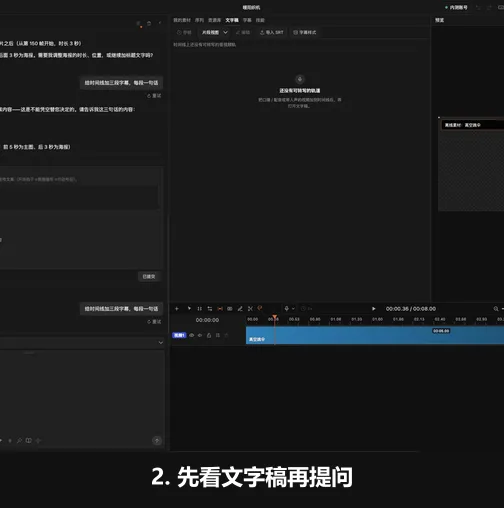Switch to the 我的素材 tab
The width and height of the screenshot is (504, 508).
pyautogui.click(x=182, y=20)
